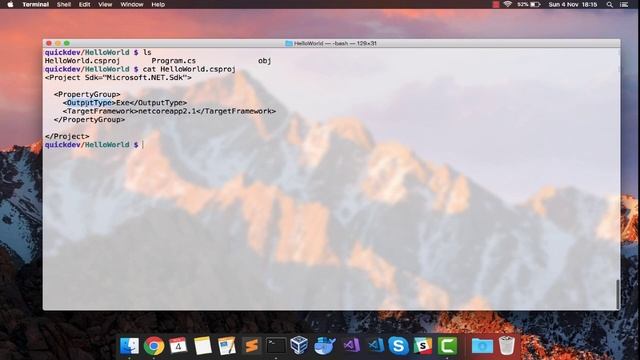640x360 pixels.
Task: Click the battery status indicator
Action: point(529,4)
